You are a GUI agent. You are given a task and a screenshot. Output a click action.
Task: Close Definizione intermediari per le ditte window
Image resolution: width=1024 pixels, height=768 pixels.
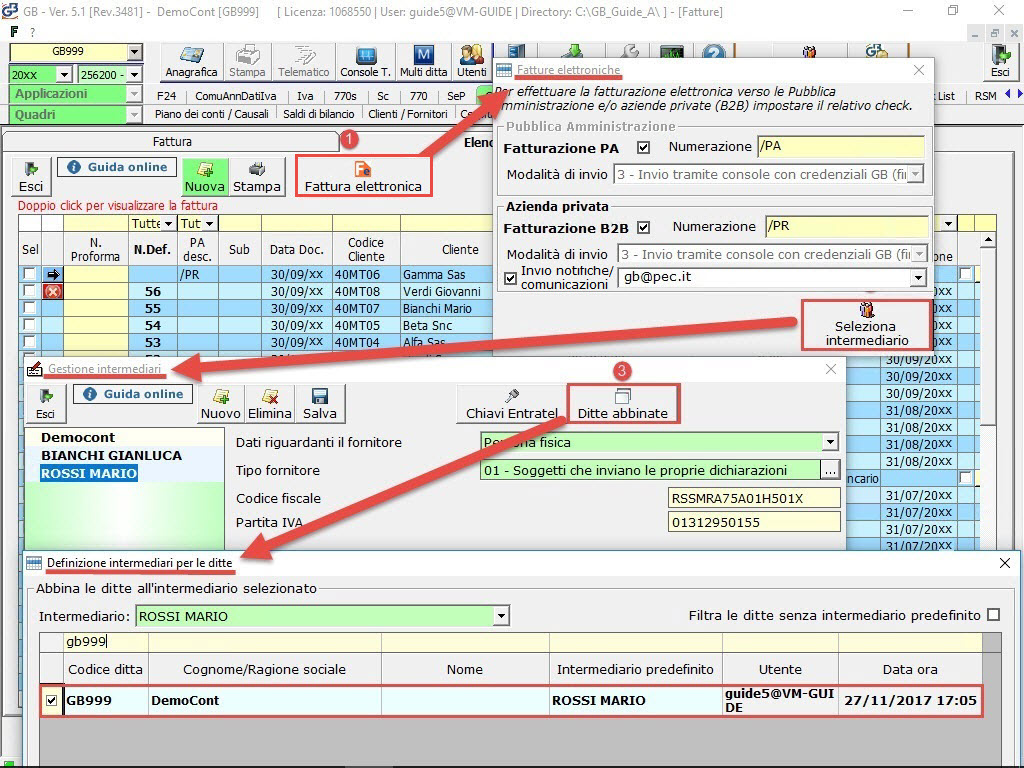[x=1005, y=563]
